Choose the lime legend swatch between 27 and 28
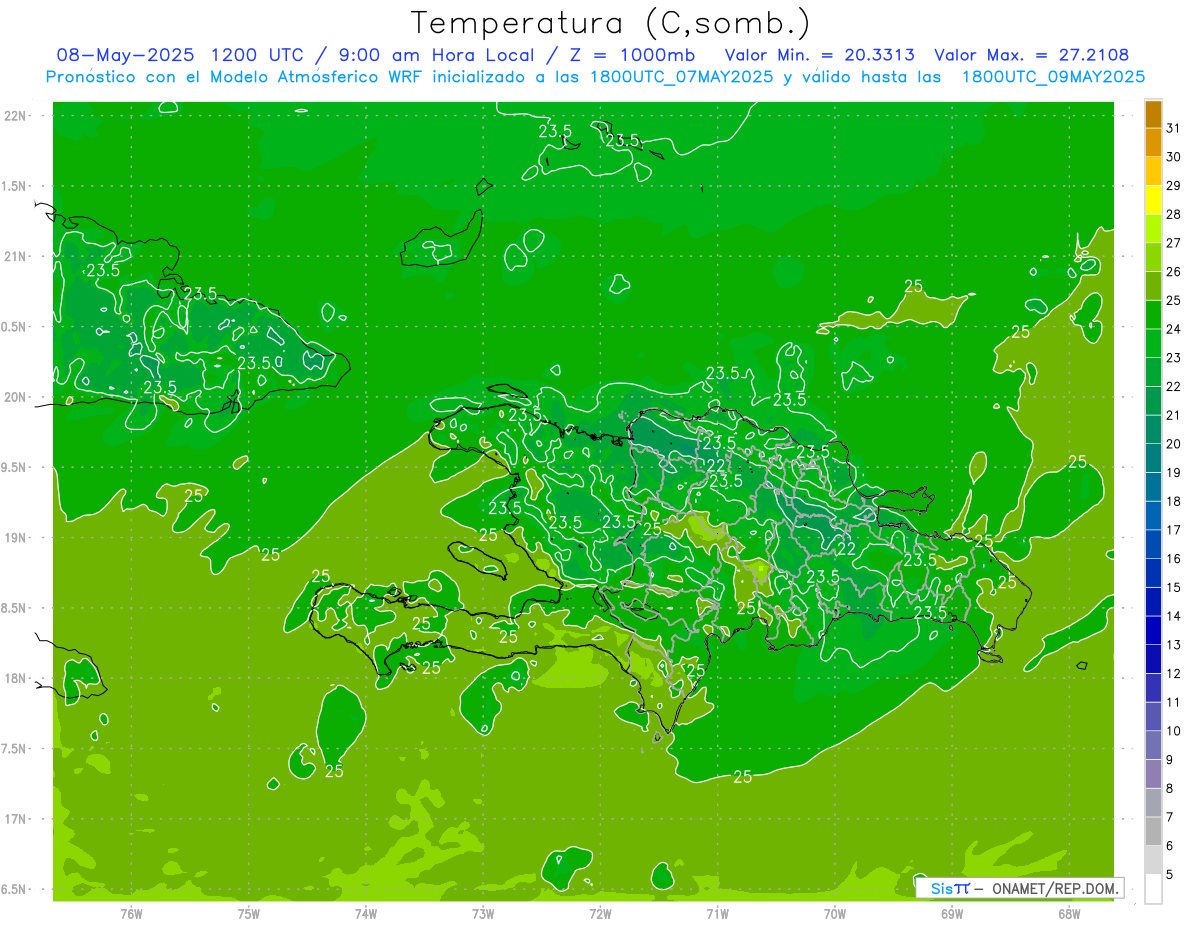The height and width of the screenshot is (927, 1200). 1153,228
